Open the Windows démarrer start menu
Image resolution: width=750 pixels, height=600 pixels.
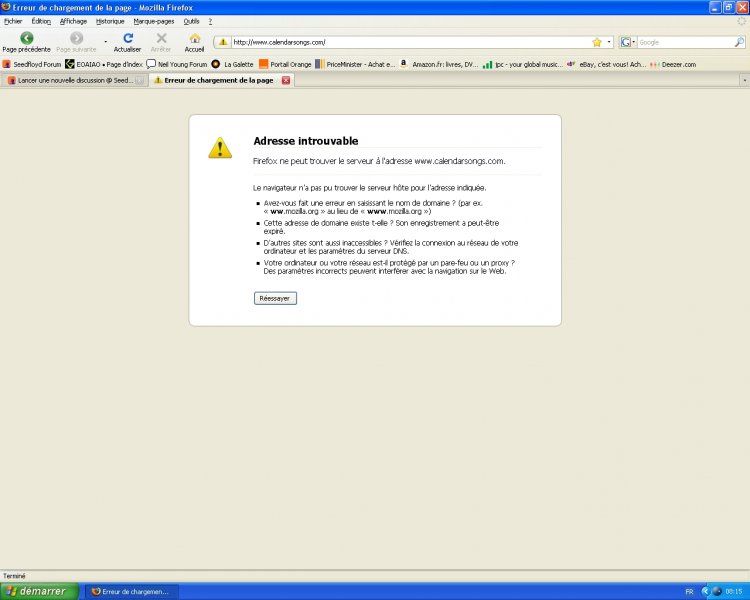click(38, 591)
